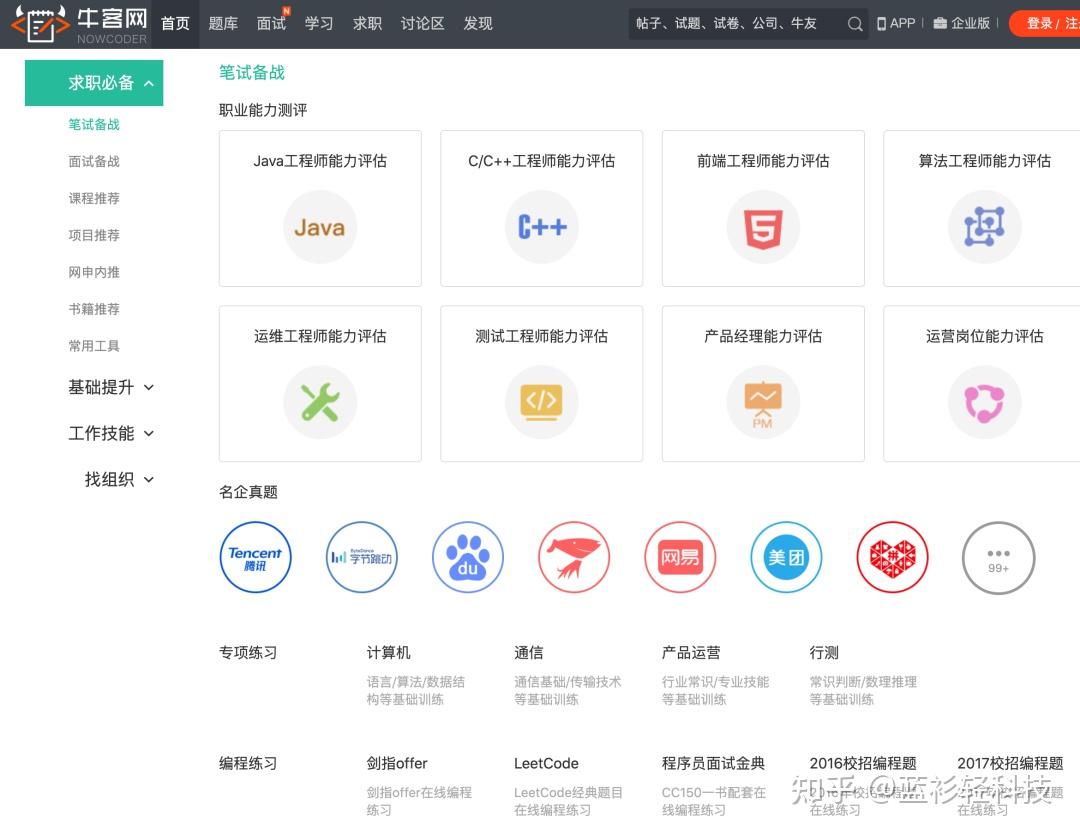The width and height of the screenshot is (1080, 834).
Task: Open the Java engineer assessment icon
Action: pos(320,227)
